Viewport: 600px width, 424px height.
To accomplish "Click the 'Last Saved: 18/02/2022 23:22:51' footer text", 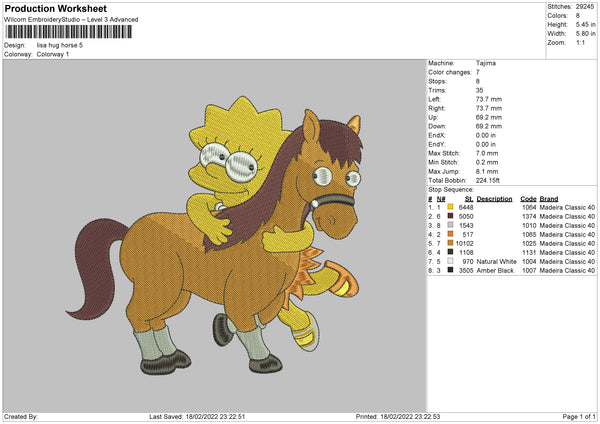I will tap(197, 416).
